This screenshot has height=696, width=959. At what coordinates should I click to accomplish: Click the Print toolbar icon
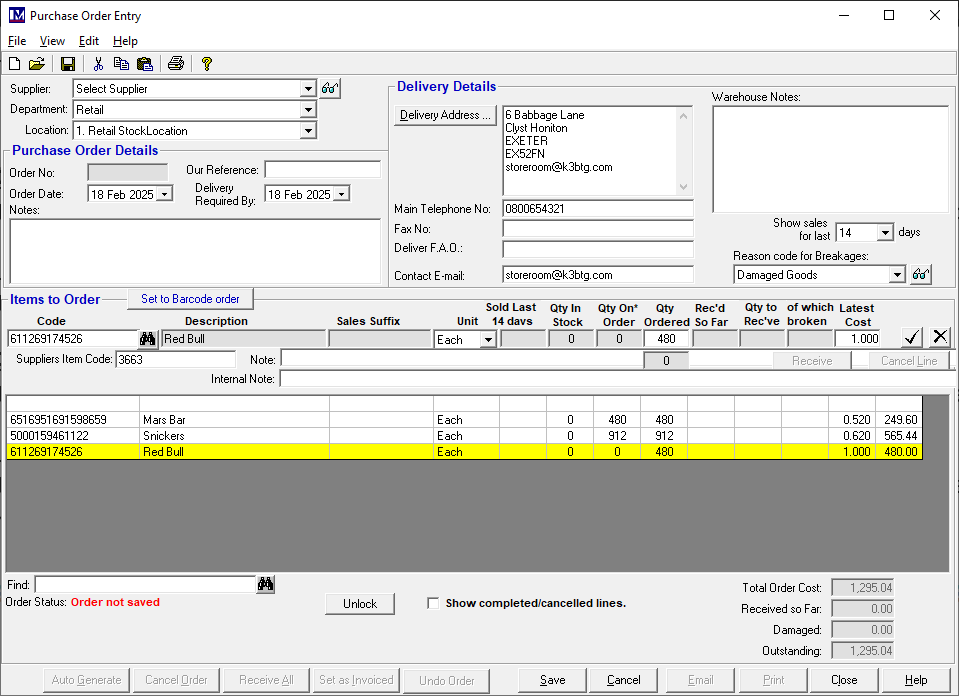point(176,64)
